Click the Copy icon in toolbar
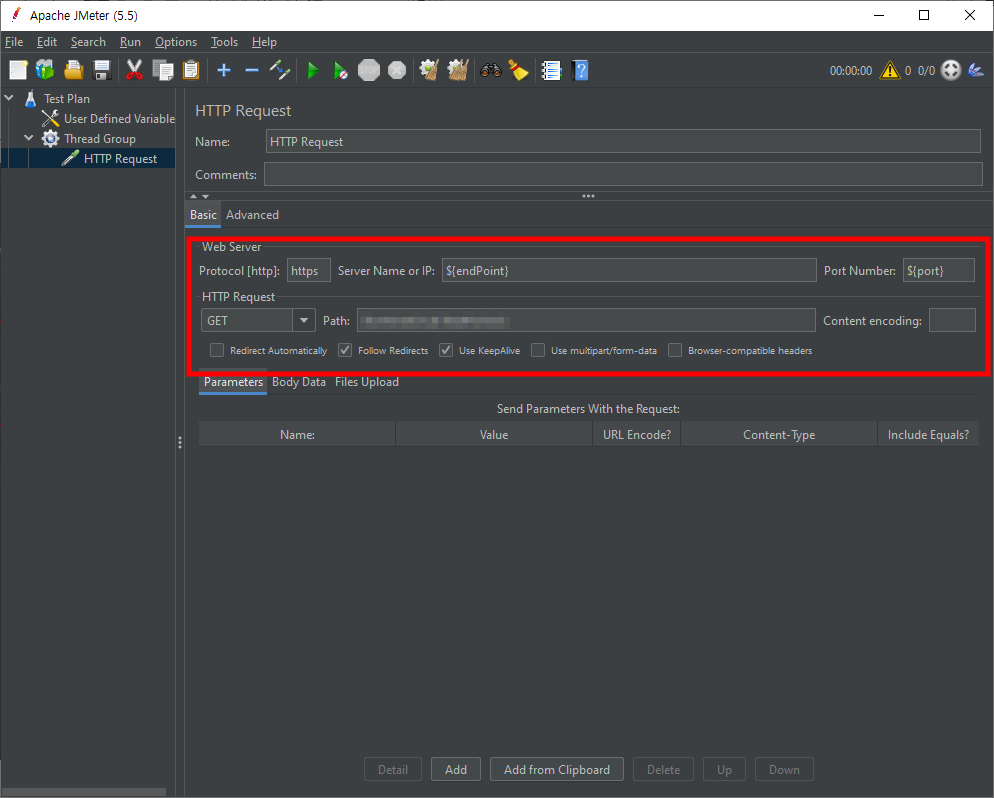The width and height of the screenshot is (994, 798). [x=163, y=70]
